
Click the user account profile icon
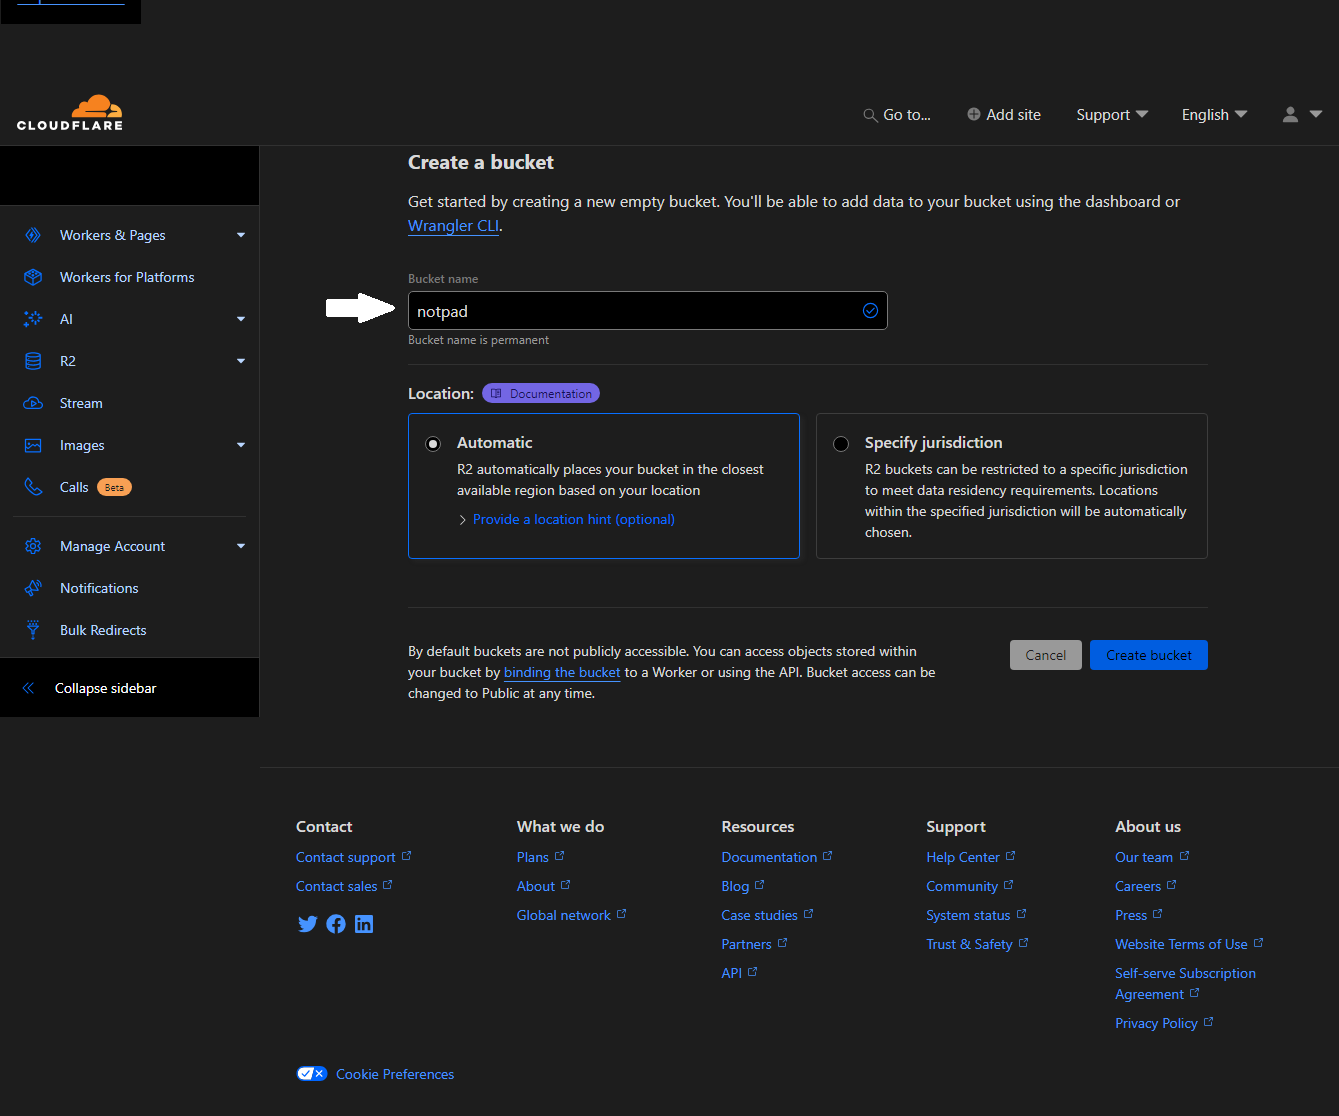point(1291,115)
